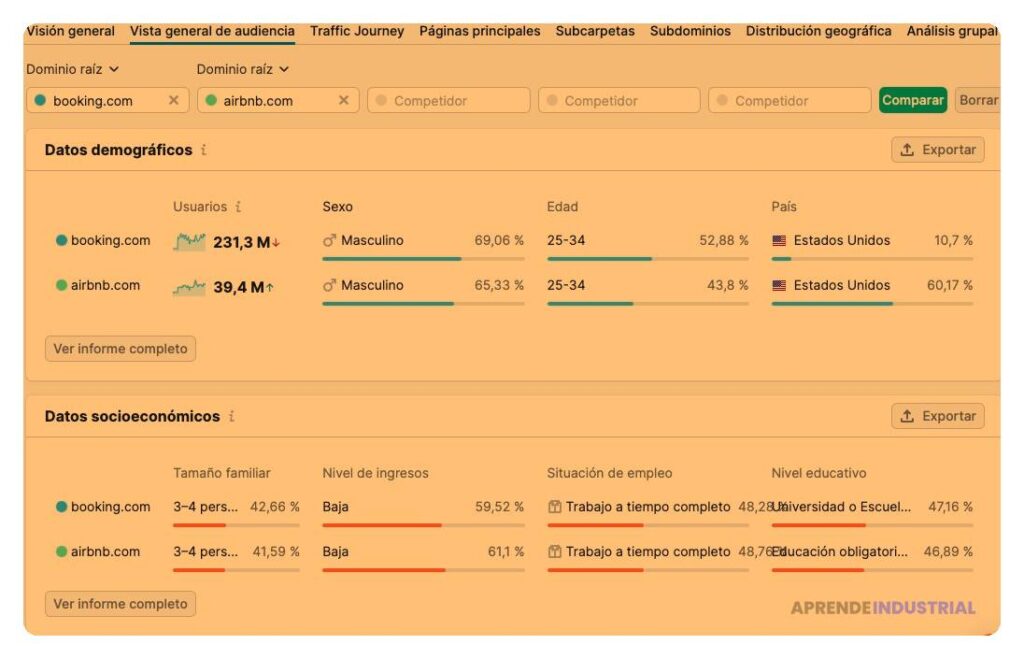Viewport: 1024px width, 659px height.
Task: Click the Edad column header
Action: click(x=562, y=206)
